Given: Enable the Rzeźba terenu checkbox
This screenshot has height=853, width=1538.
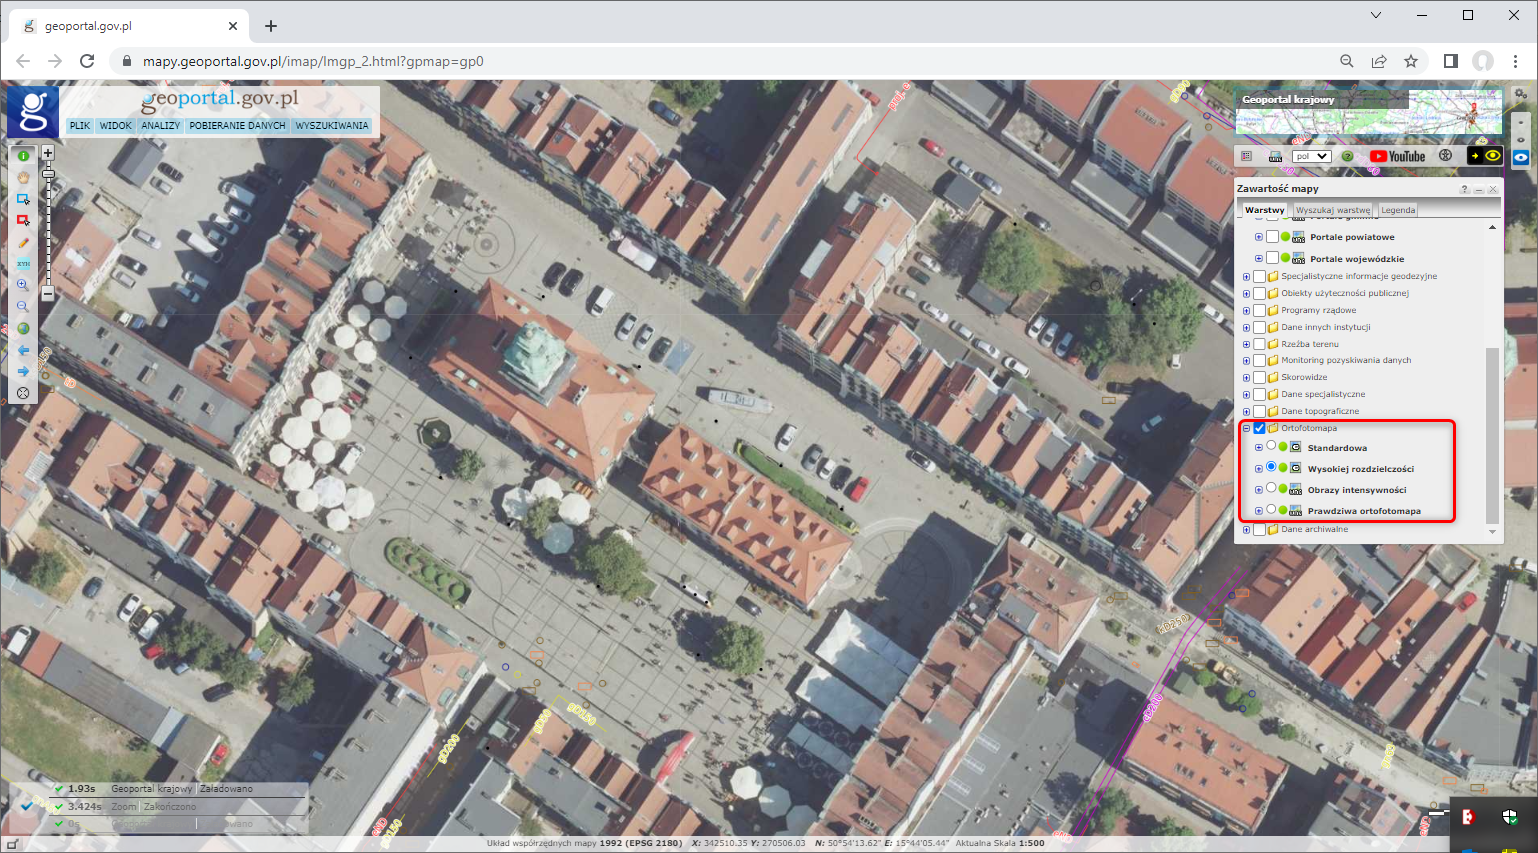Looking at the screenshot, I should point(1259,344).
